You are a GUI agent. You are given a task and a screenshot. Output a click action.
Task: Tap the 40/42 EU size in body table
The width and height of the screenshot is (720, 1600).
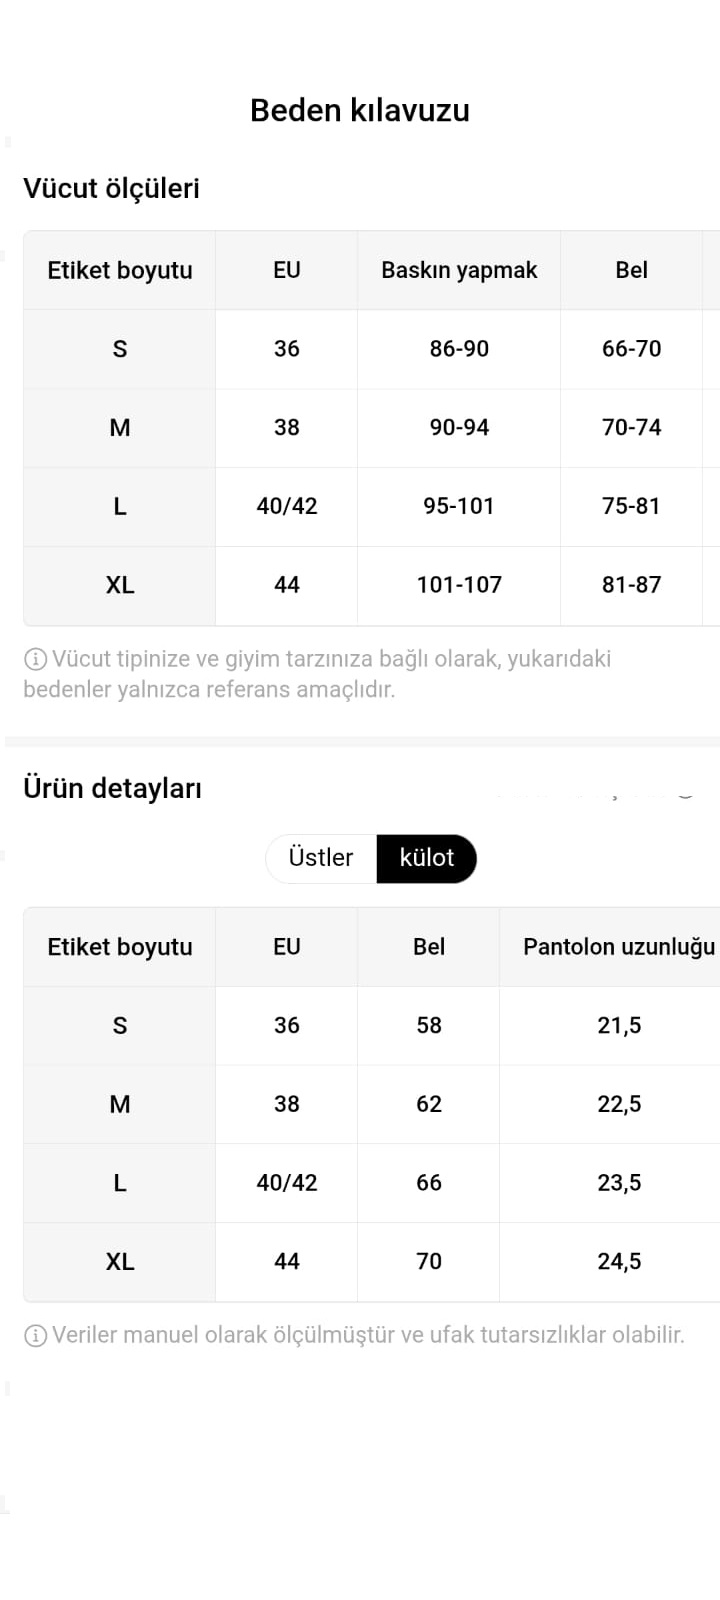(x=287, y=506)
